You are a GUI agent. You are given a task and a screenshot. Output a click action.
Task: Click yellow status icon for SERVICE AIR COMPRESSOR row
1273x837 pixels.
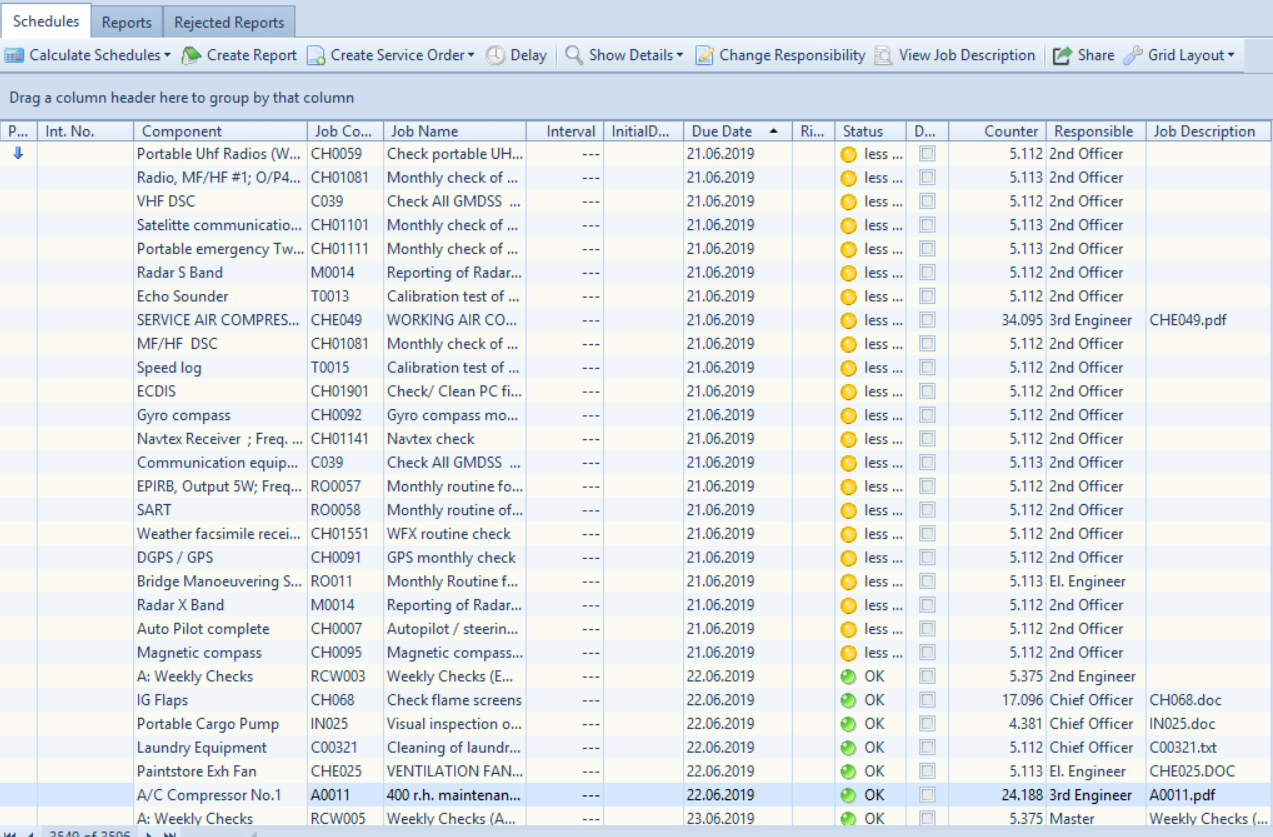[848, 320]
